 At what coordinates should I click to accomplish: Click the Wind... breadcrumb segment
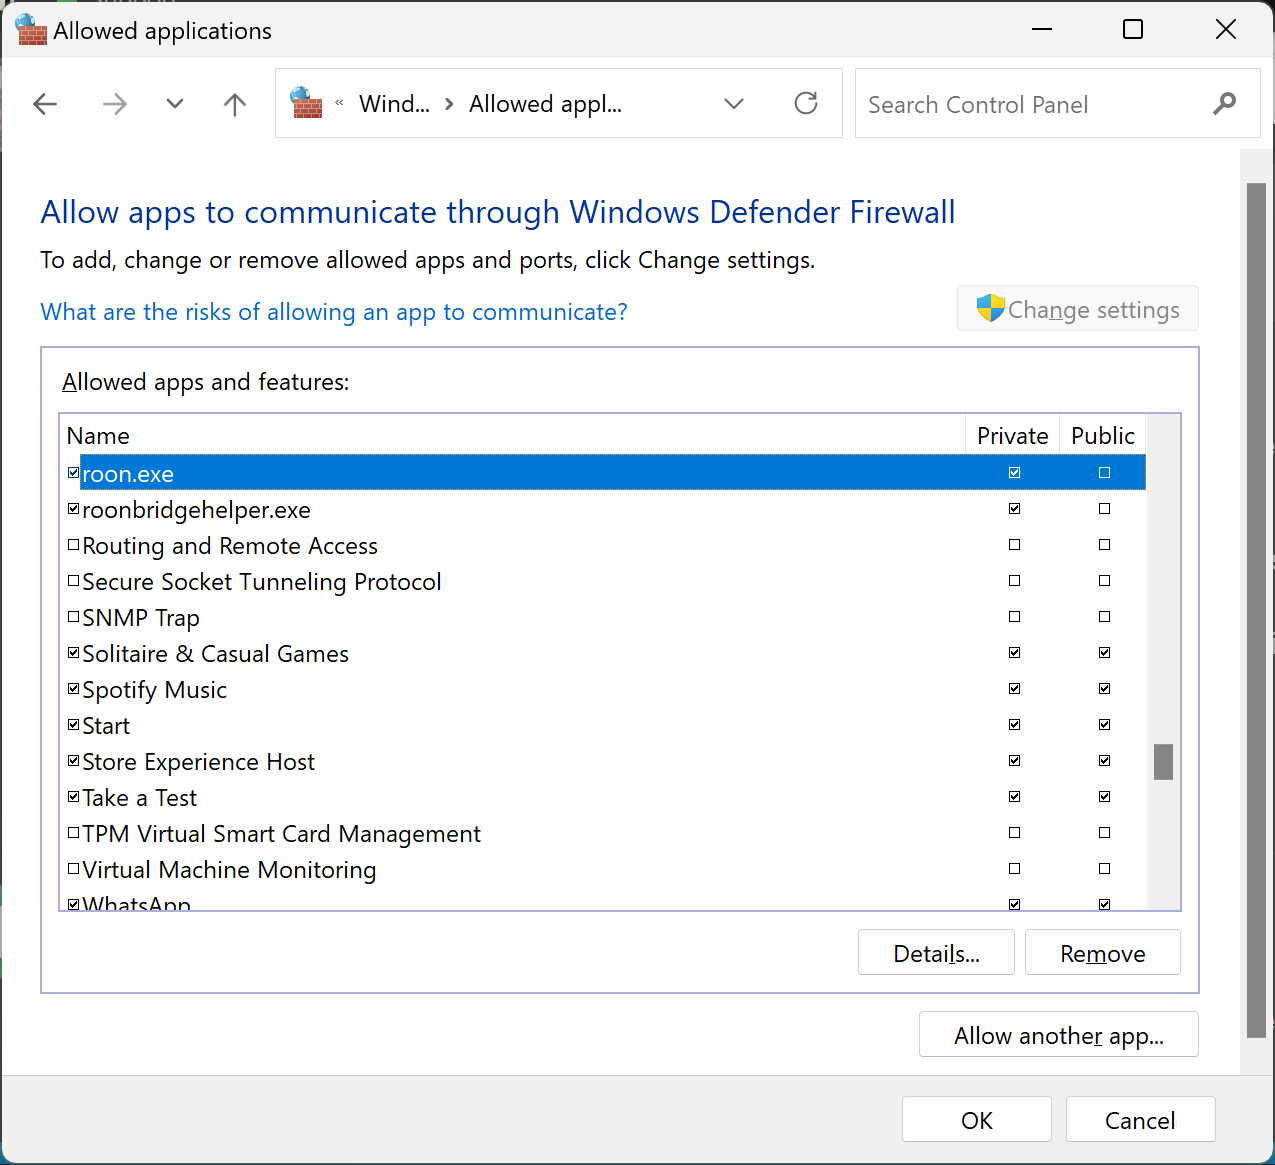click(x=394, y=104)
